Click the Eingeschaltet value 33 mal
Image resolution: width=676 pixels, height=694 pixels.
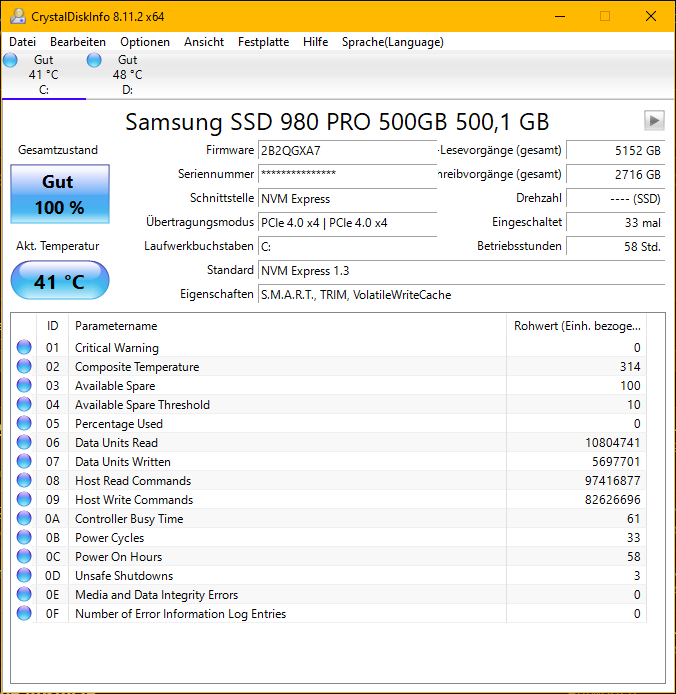tap(615, 222)
